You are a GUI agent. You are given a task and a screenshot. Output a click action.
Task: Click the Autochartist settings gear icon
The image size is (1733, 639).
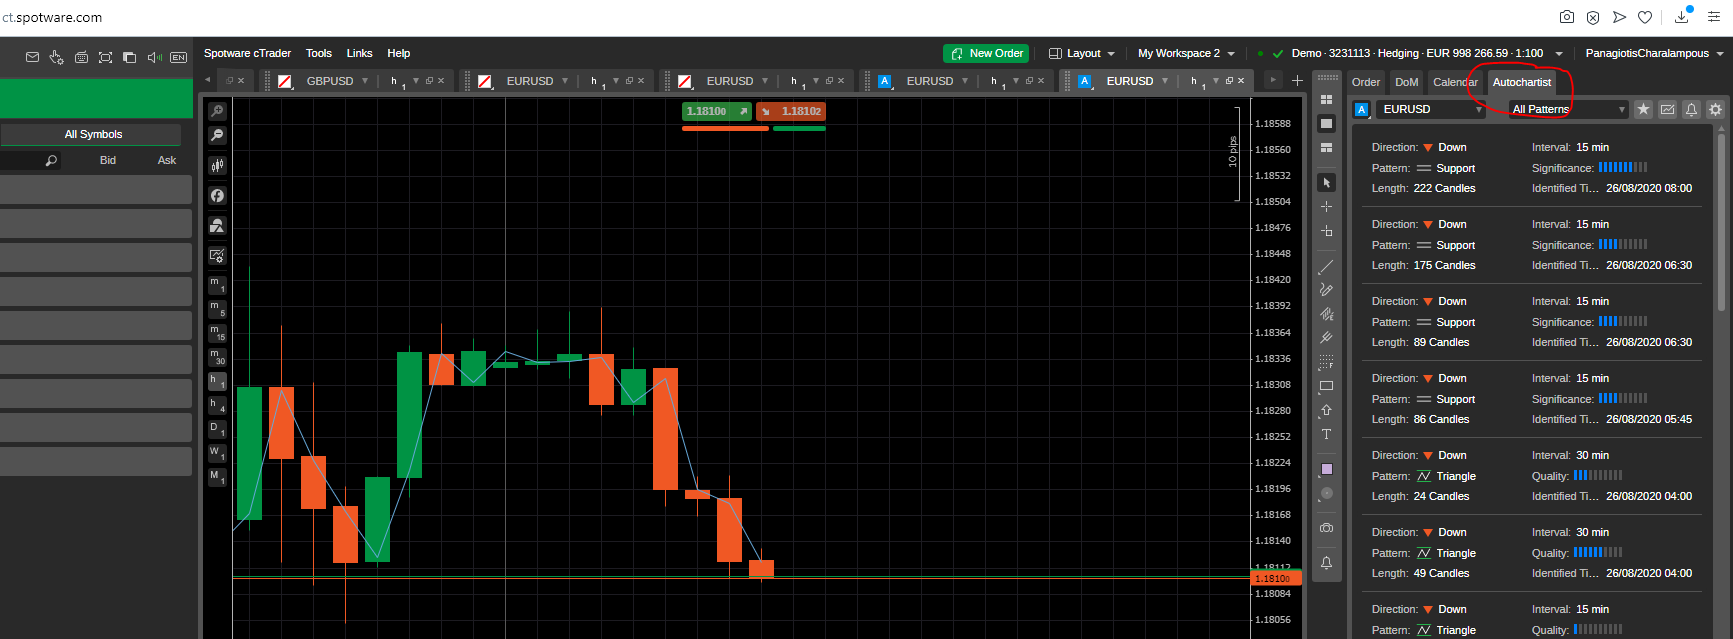click(x=1715, y=110)
